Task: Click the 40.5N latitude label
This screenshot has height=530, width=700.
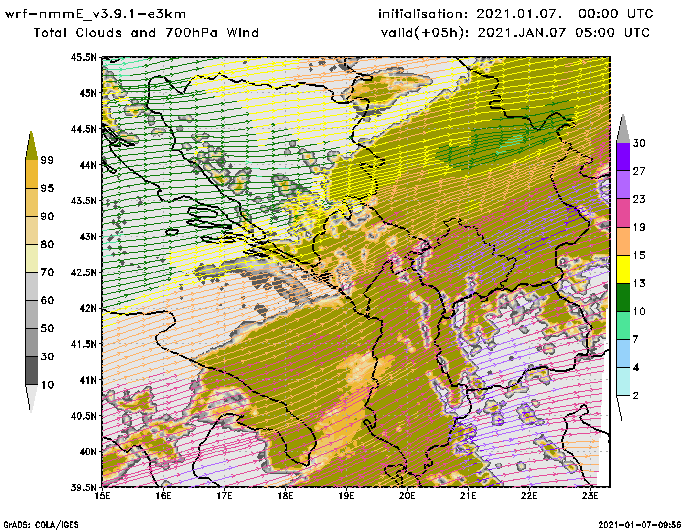Action: (83, 416)
